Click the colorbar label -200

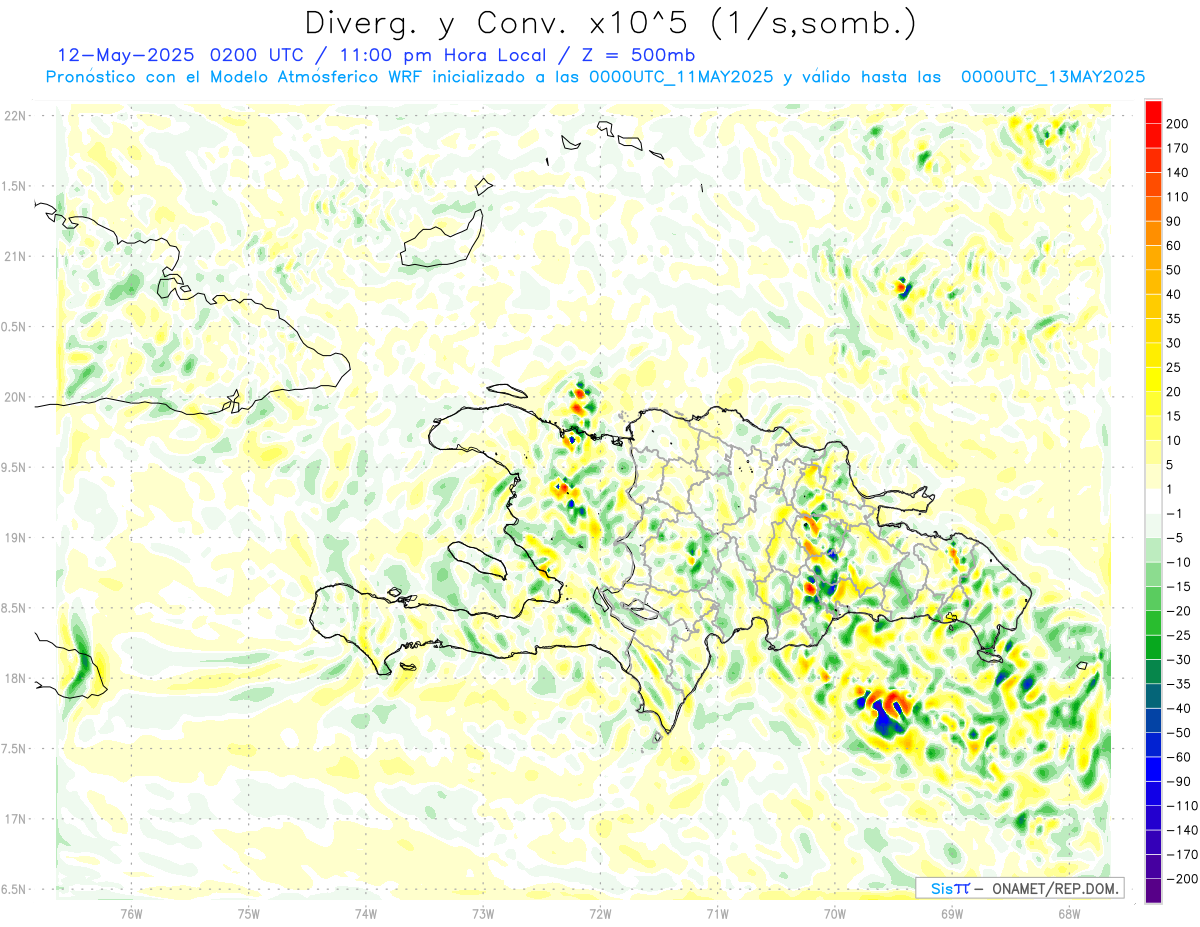pos(1184,878)
